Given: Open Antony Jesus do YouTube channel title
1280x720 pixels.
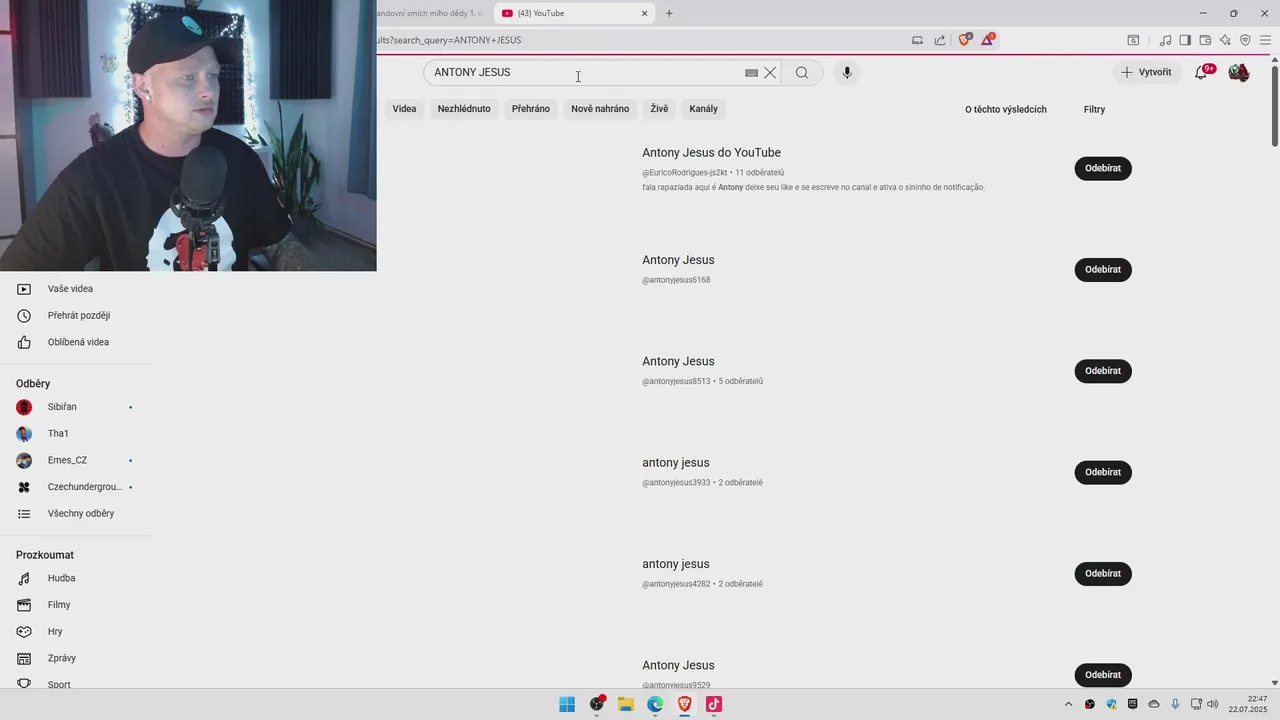Looking at the screenshot, I should pos(711,153).
